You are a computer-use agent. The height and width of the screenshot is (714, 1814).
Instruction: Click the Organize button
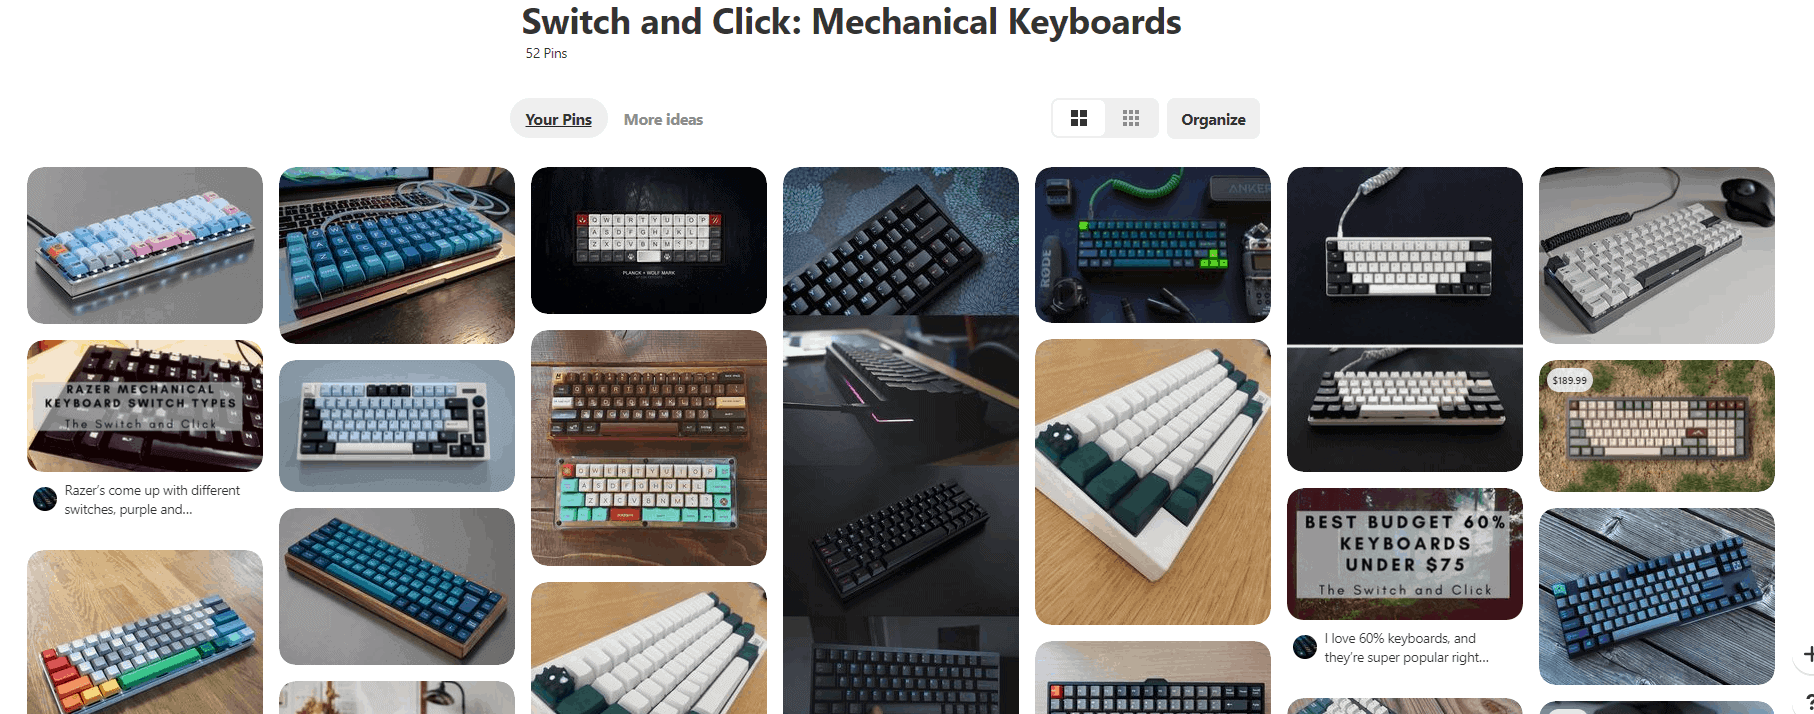(1213, 119)
